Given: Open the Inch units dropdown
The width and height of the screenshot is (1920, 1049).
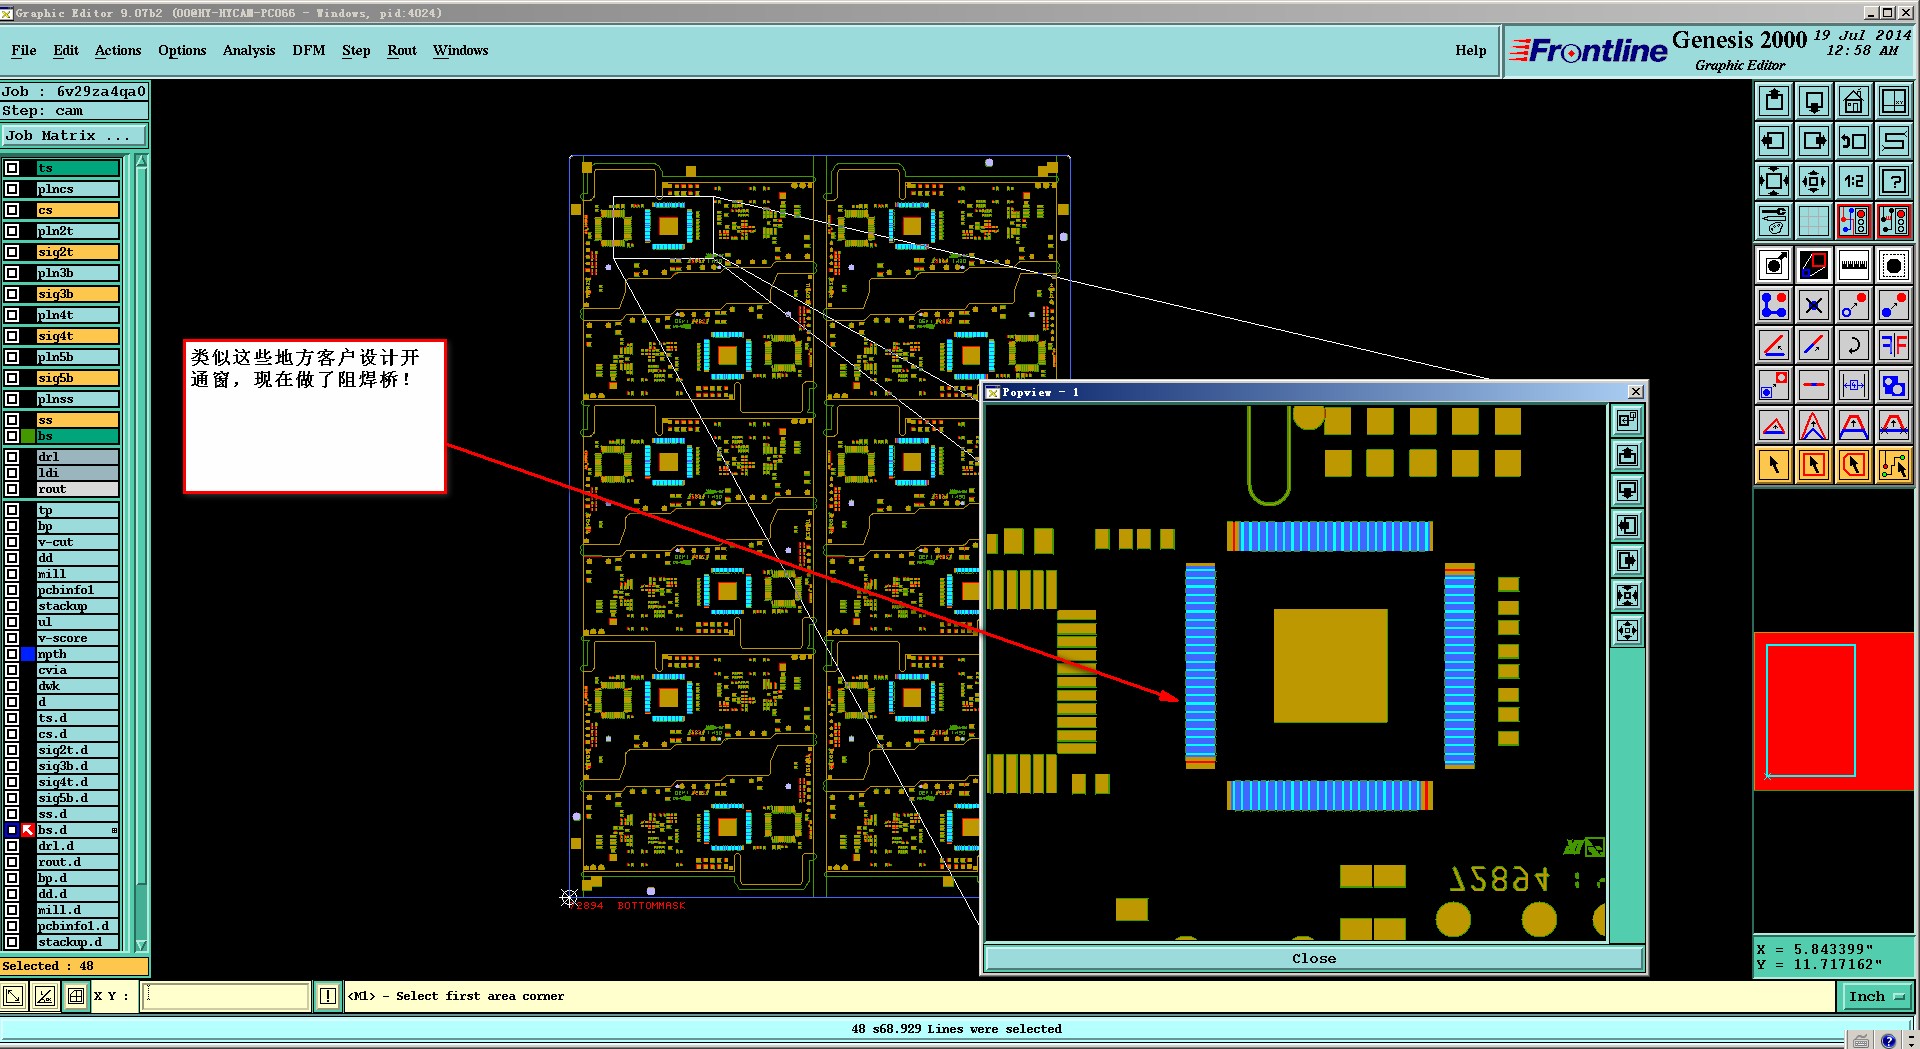Looking at the screenshot, I should click(1876, 996).
